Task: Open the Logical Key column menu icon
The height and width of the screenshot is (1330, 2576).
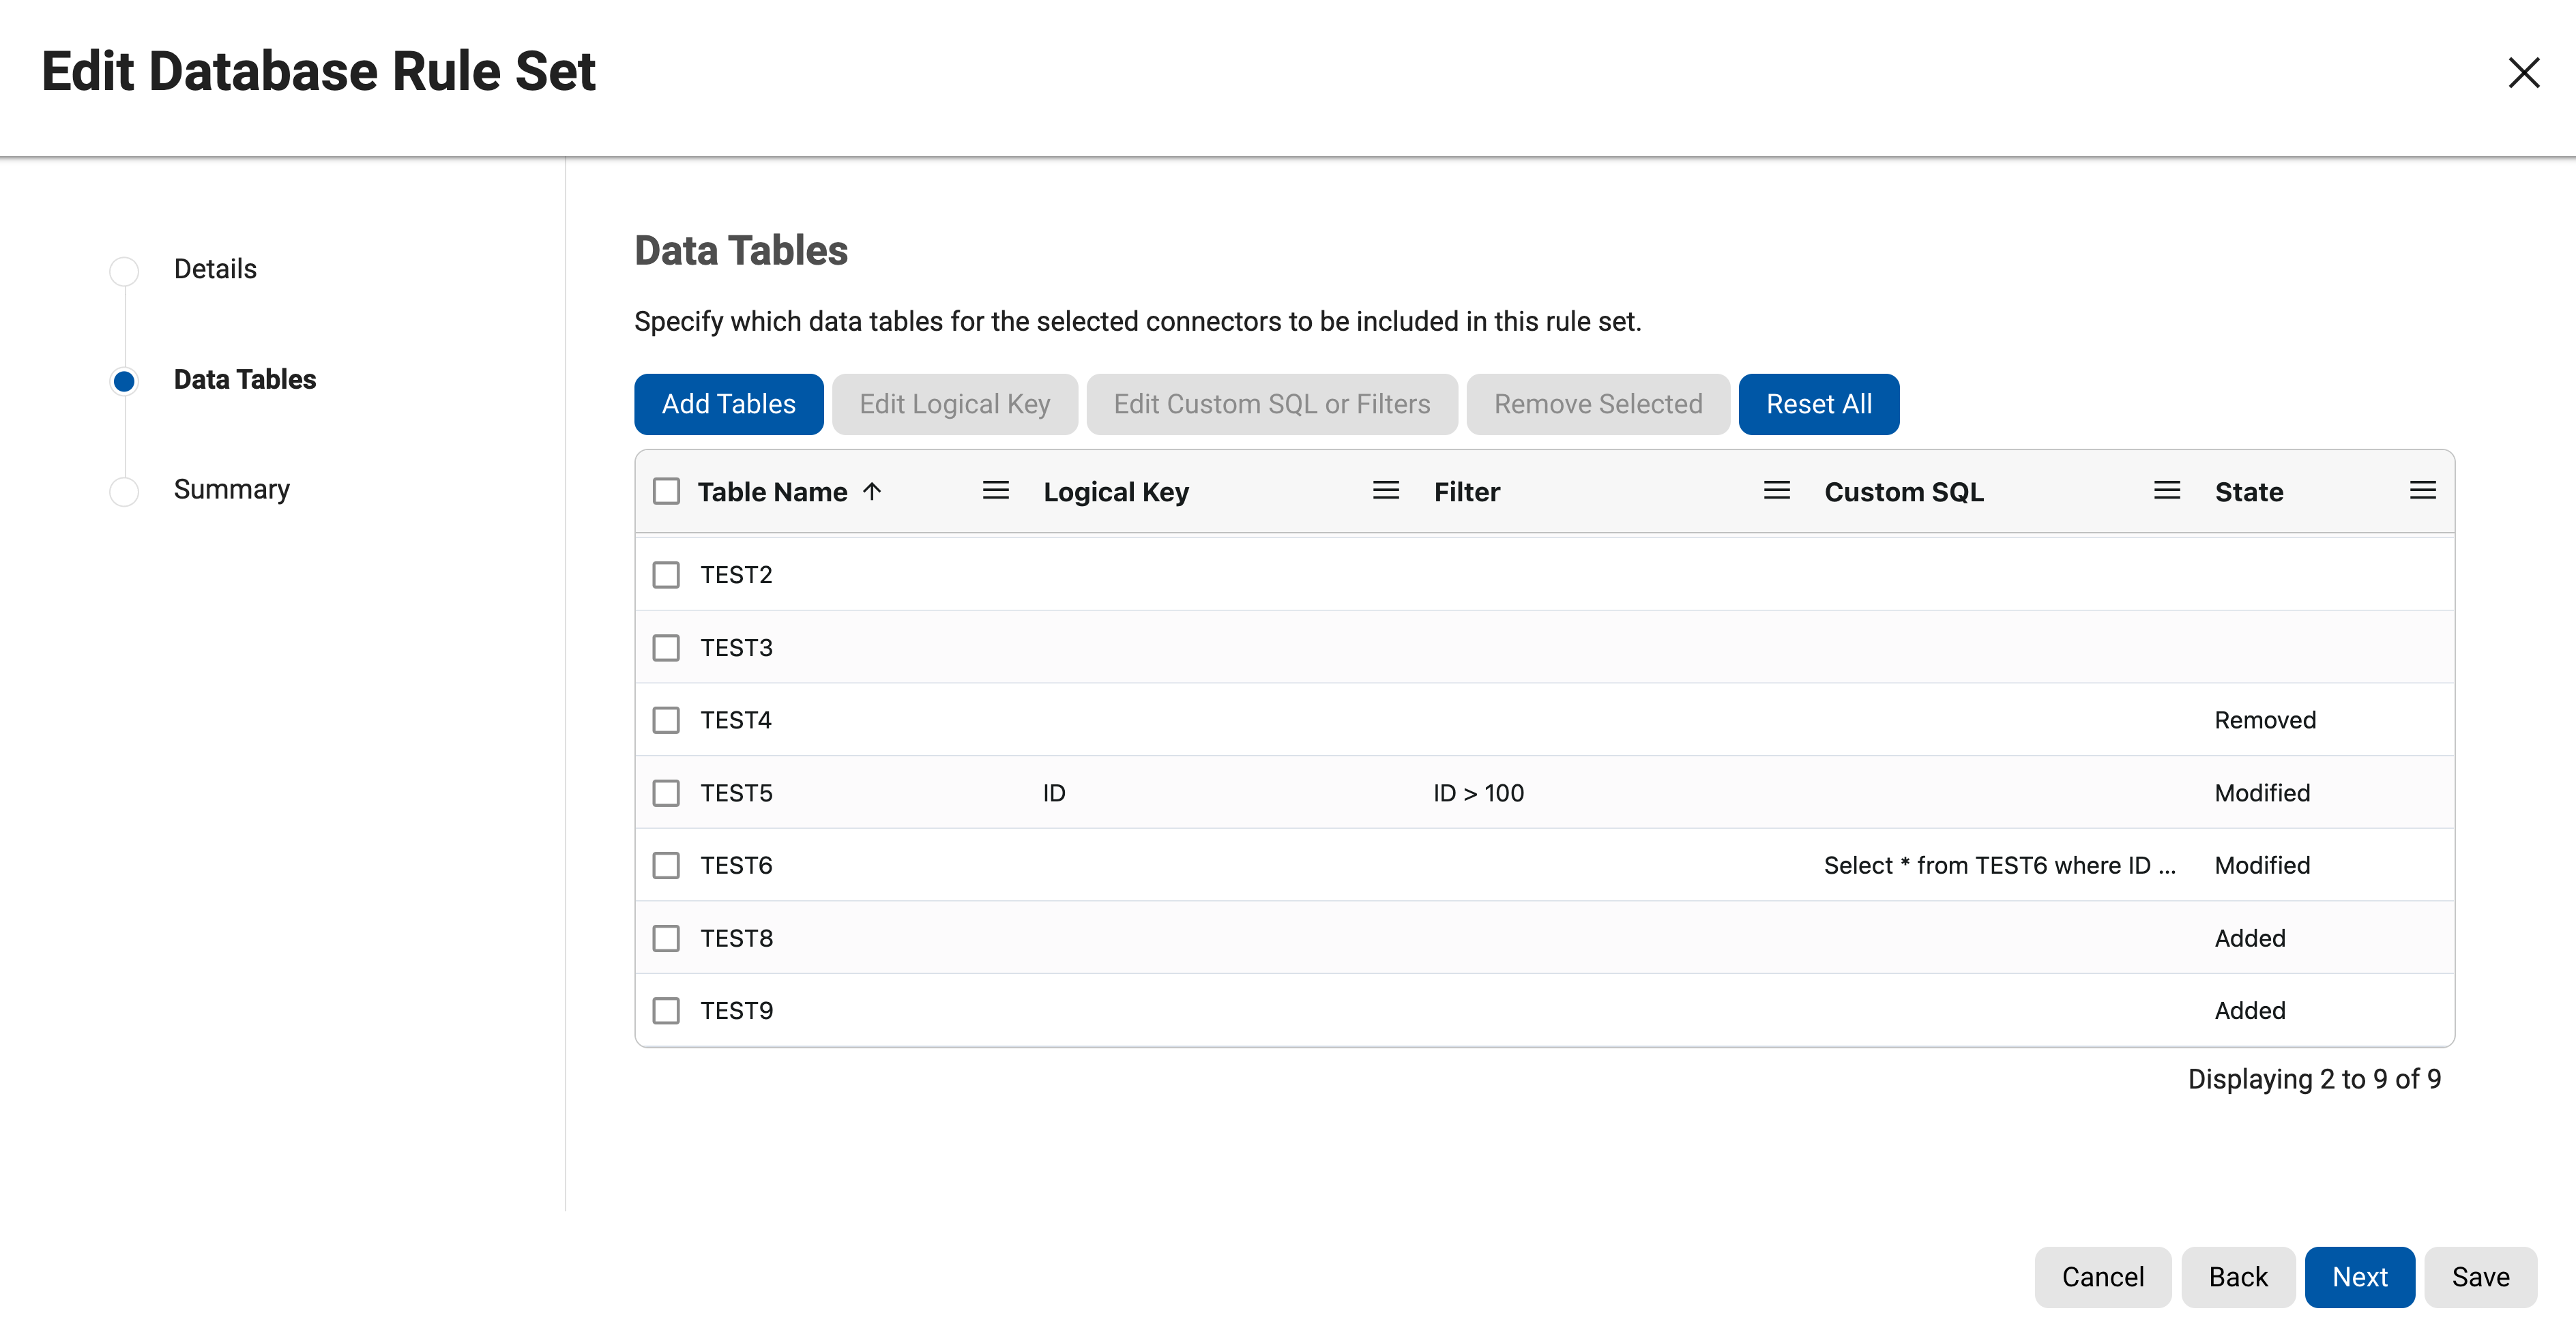Action: click(1385, 491)
